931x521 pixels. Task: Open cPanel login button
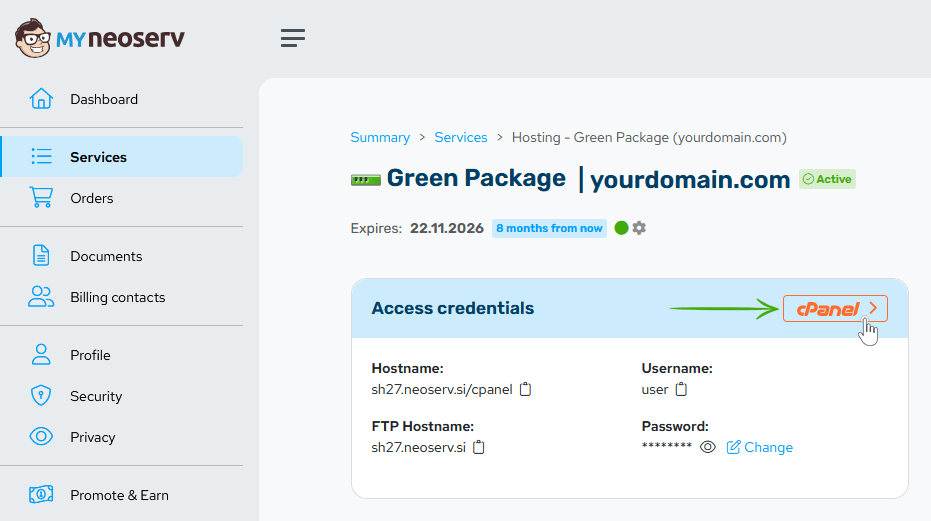tap(835, 309)
